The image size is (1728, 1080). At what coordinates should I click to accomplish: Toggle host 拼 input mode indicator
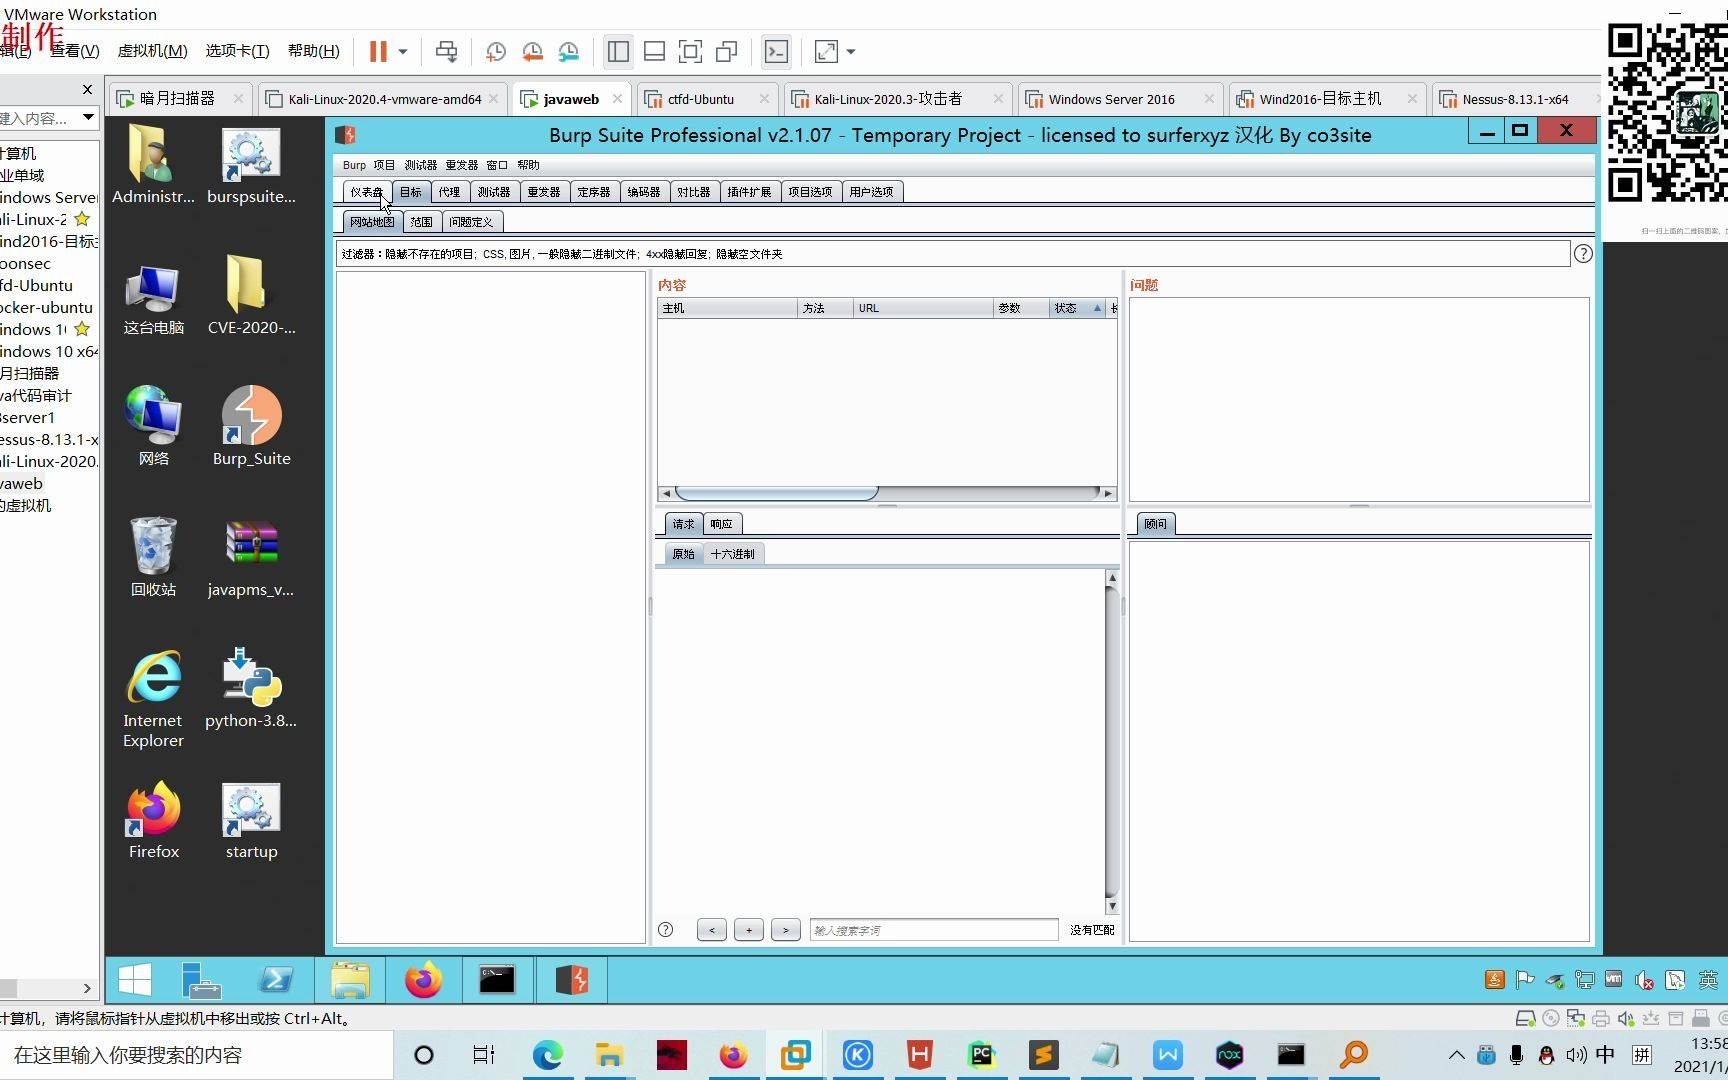(x=1642, y=1055)
